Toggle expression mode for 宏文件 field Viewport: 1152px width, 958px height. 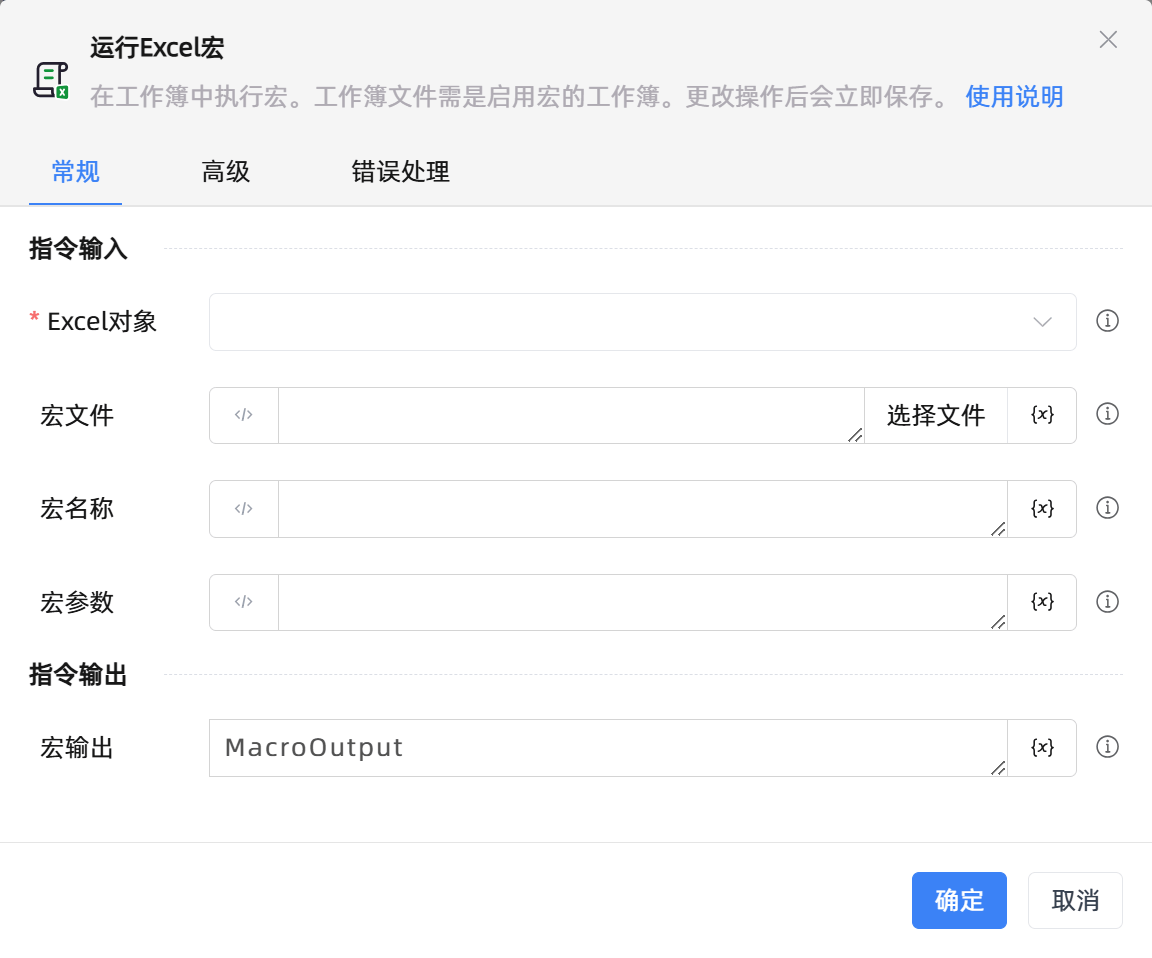point(244,415)
